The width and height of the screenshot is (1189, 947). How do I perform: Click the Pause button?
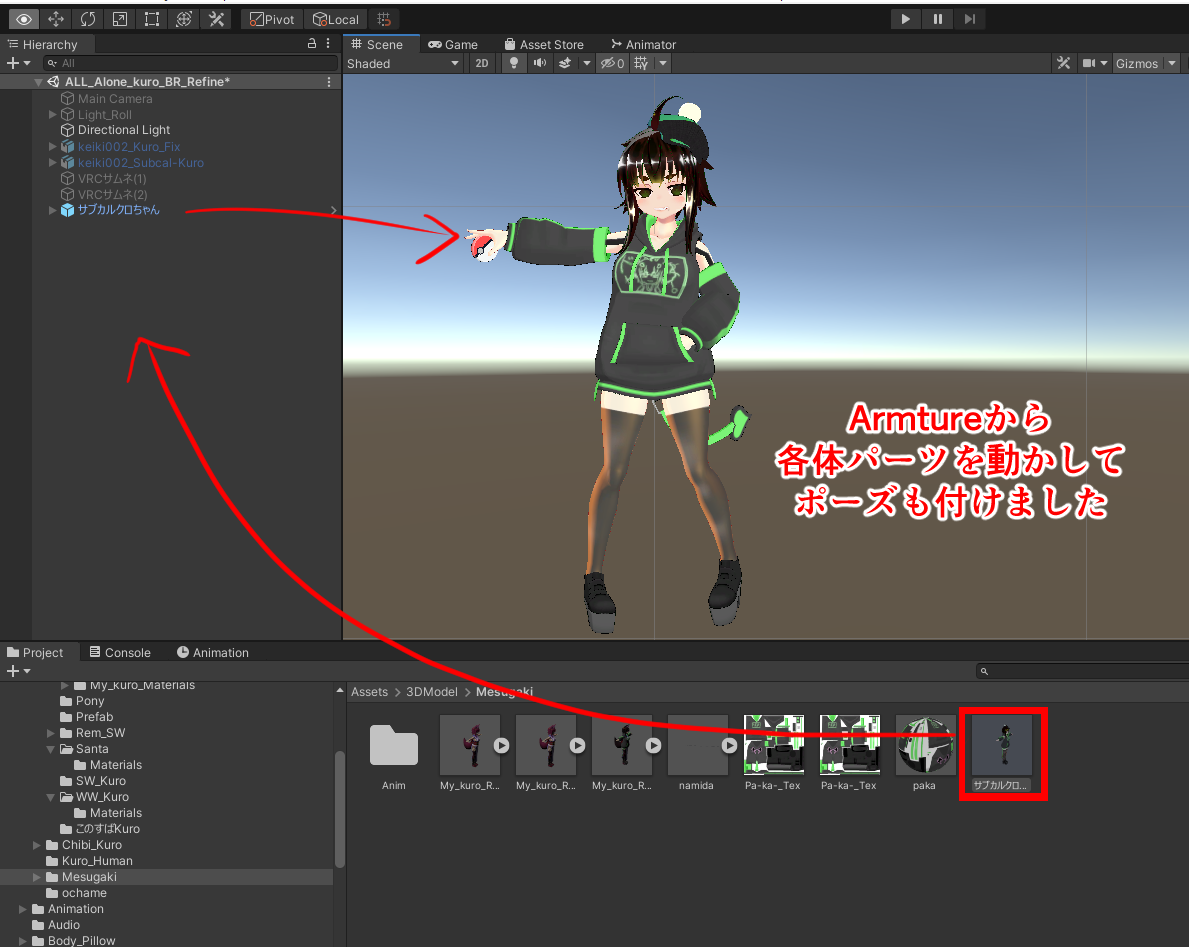tap(937, 19)
